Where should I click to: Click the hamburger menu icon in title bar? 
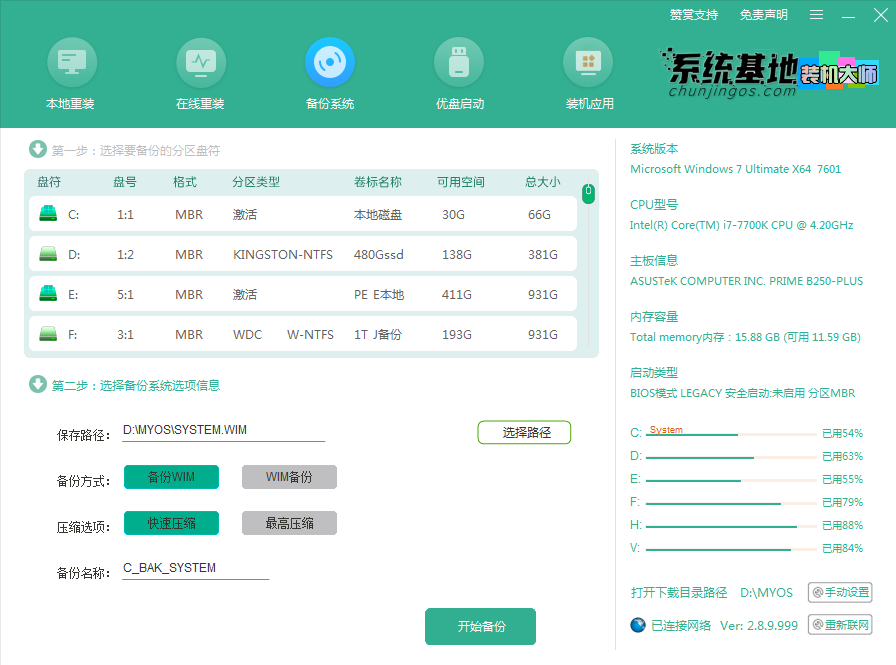point(817,15)
